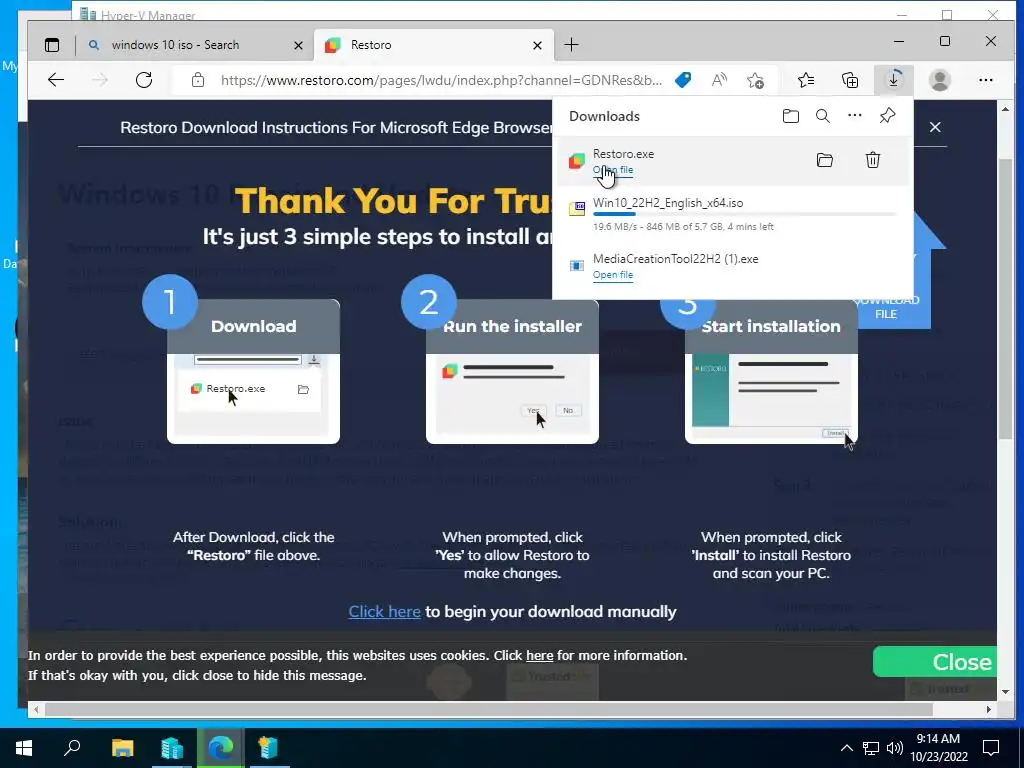Switch to Microsoft Edge on taskbar

220,748
